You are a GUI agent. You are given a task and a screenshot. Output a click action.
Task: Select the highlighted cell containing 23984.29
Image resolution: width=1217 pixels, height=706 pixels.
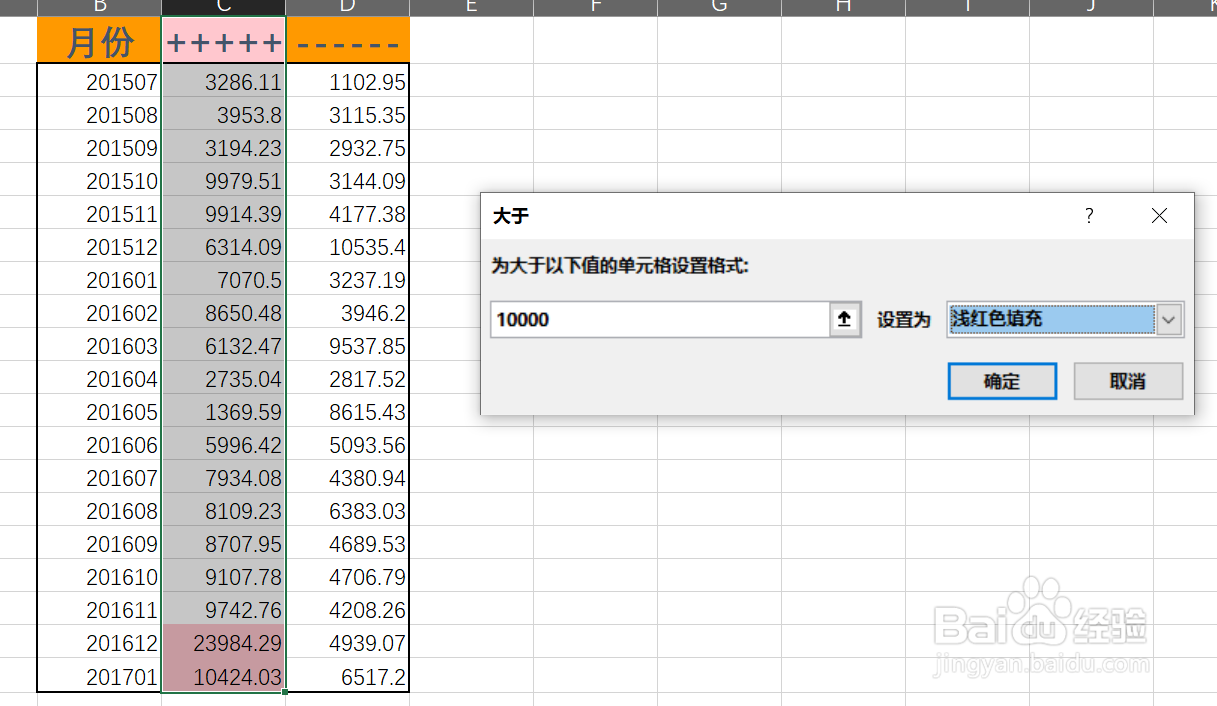(x=222, y=643)
